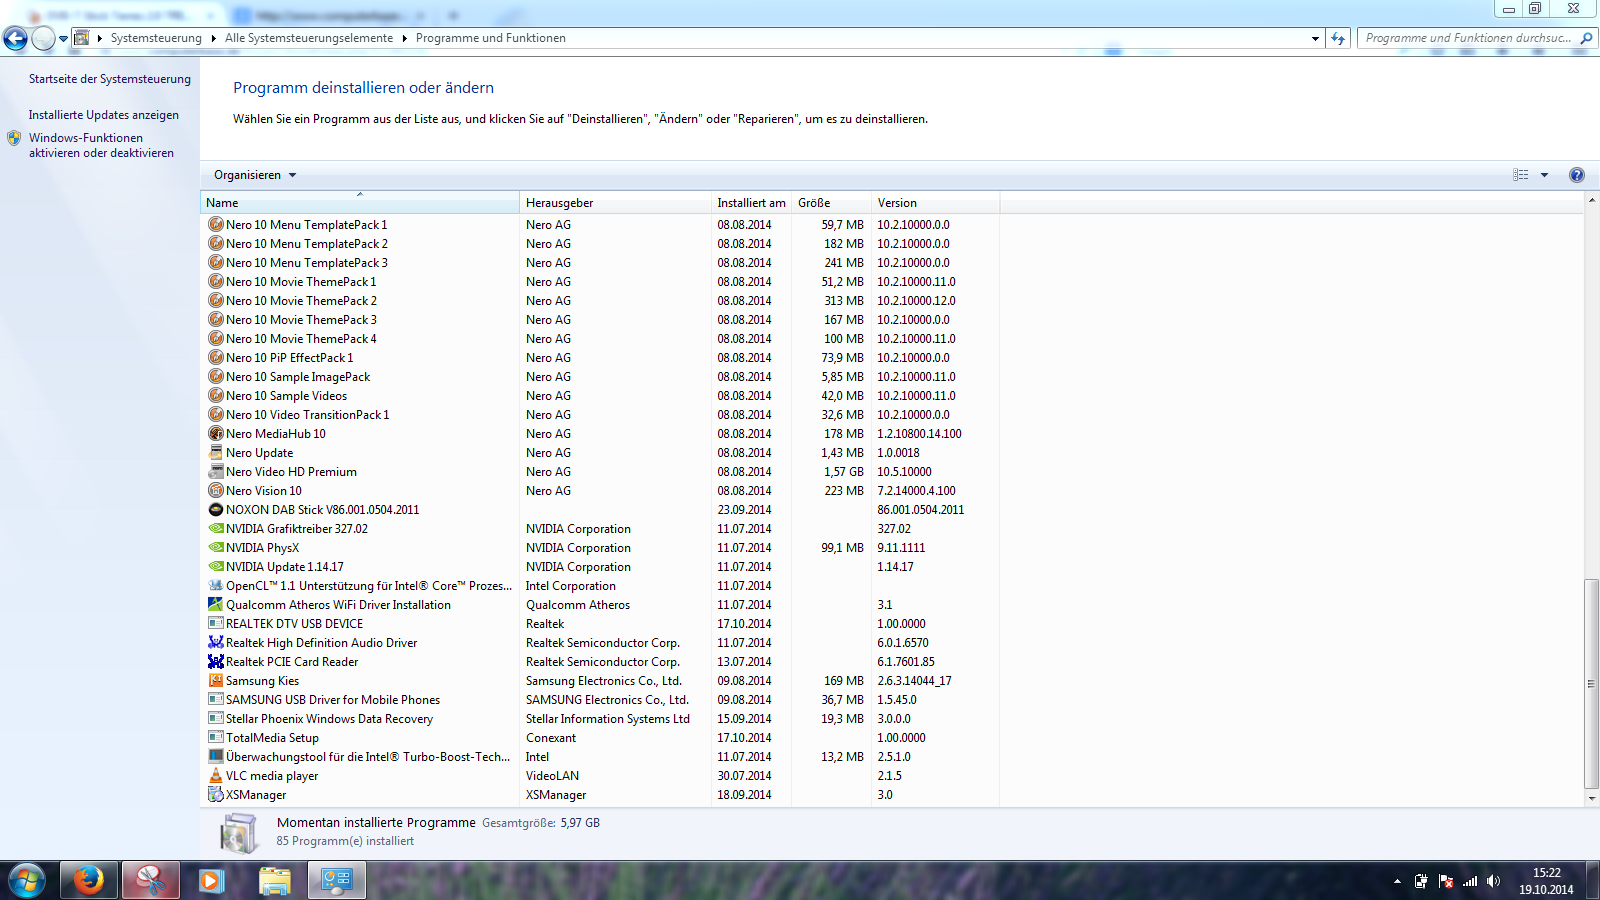
Task: Open the view options dropdown arrow
Action: coord(1544,175)
